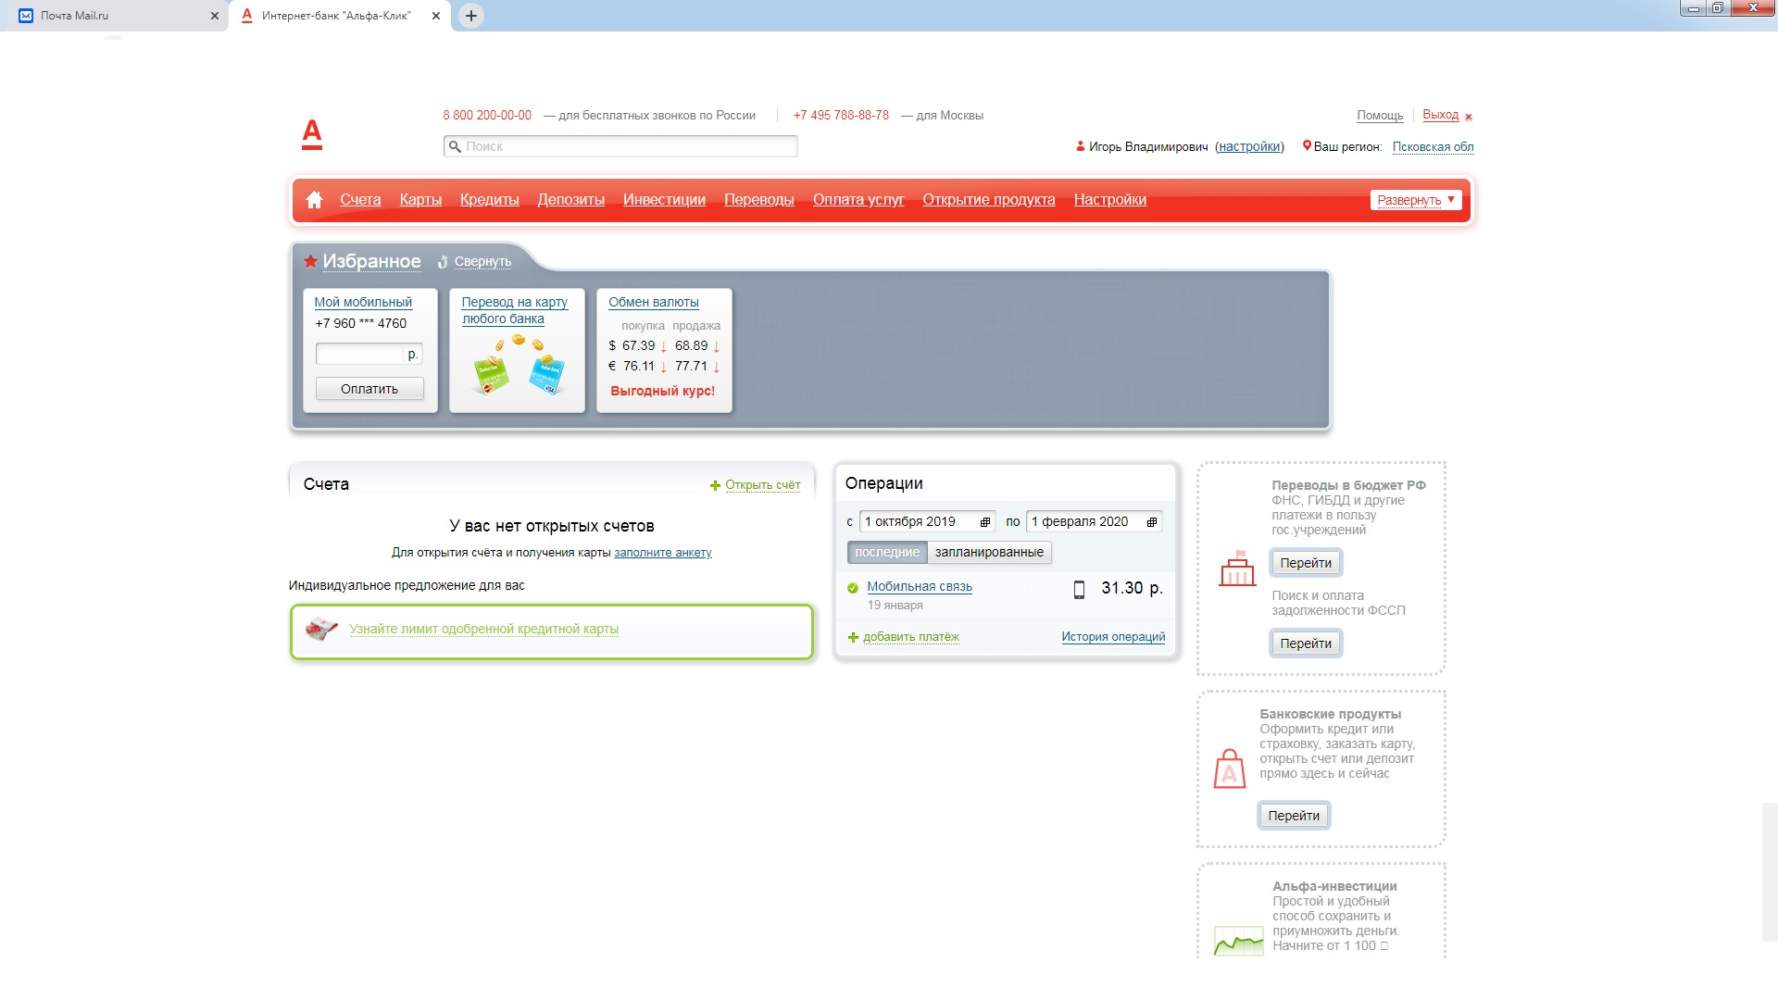Screen dimensions: 1778x1000
Task: Click Перейти under Банковские продукты
Action: click(x=1294, y=816)
